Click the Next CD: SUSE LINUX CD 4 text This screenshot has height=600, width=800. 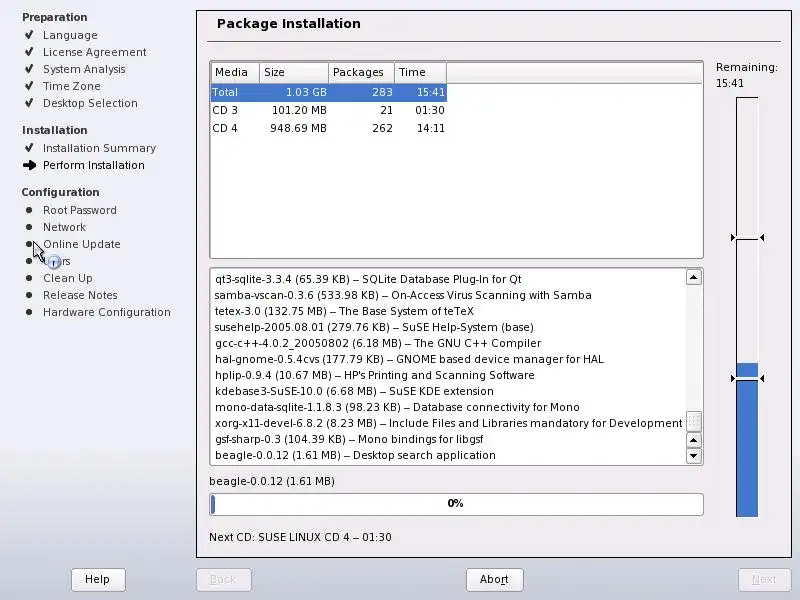pos(300,537)
